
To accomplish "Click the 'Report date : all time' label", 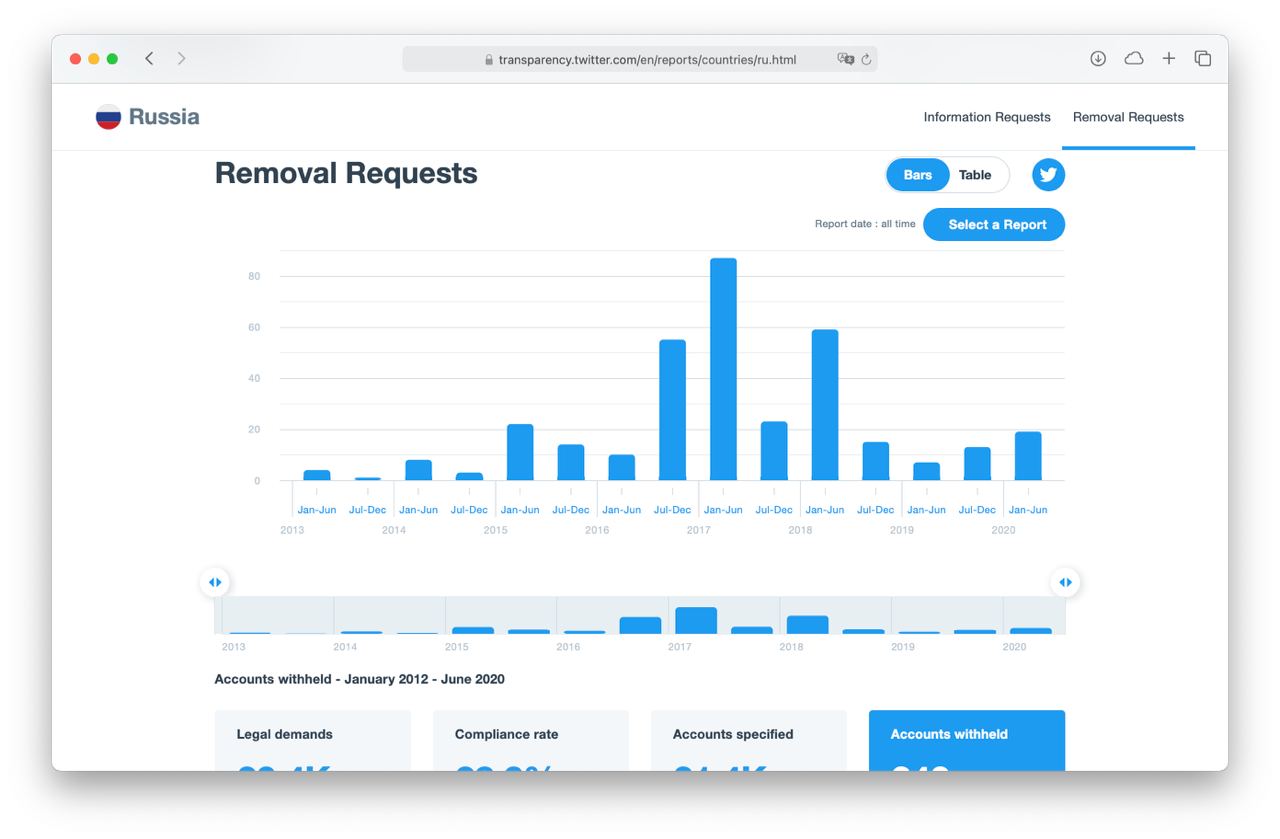I will (865, 224).
